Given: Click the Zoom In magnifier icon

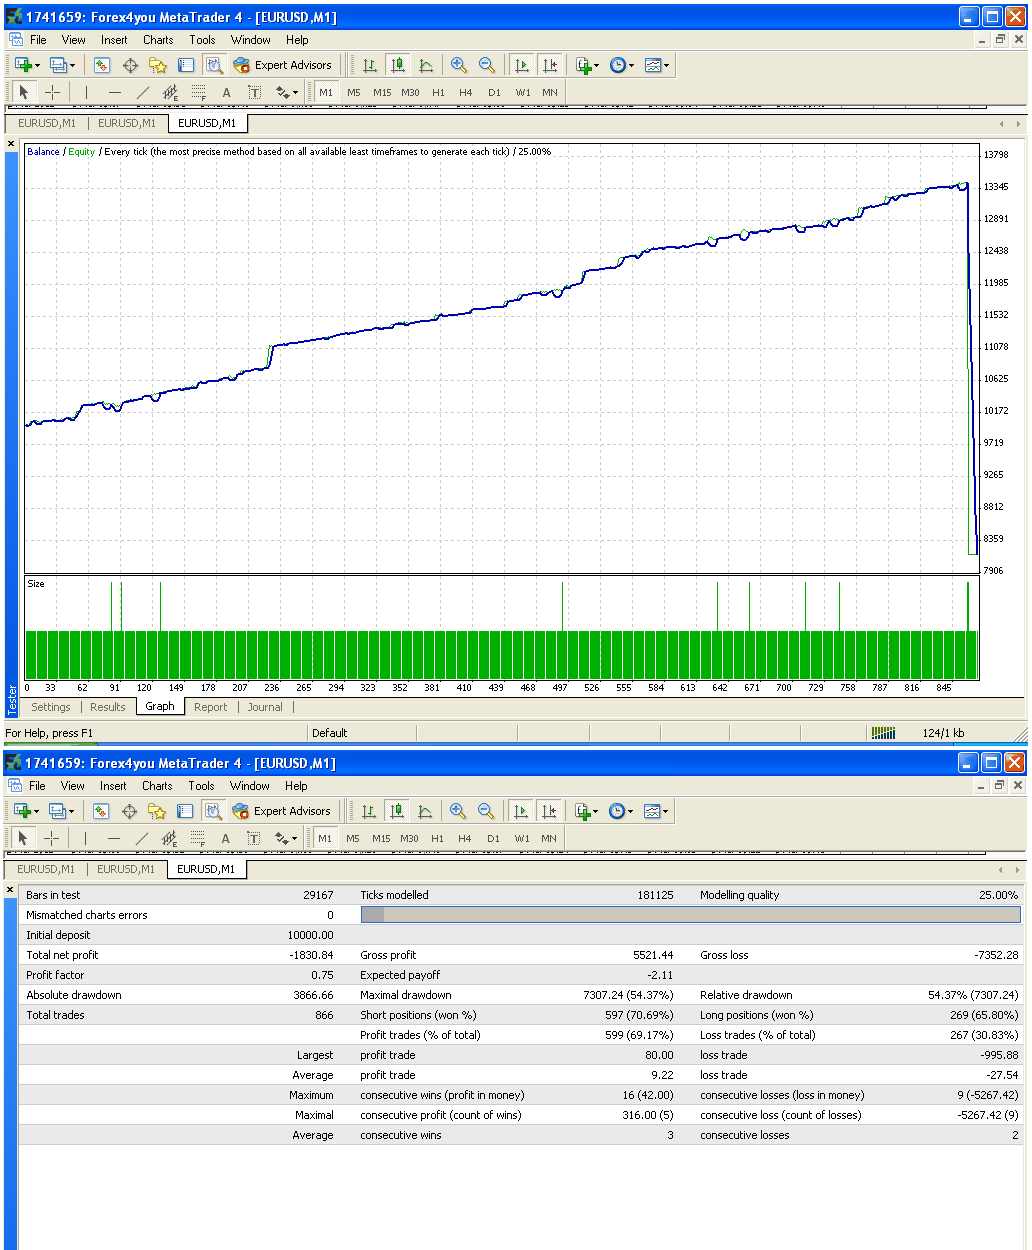Looking at the screenshot, I should pyautogui.click(x=459, y=64).
